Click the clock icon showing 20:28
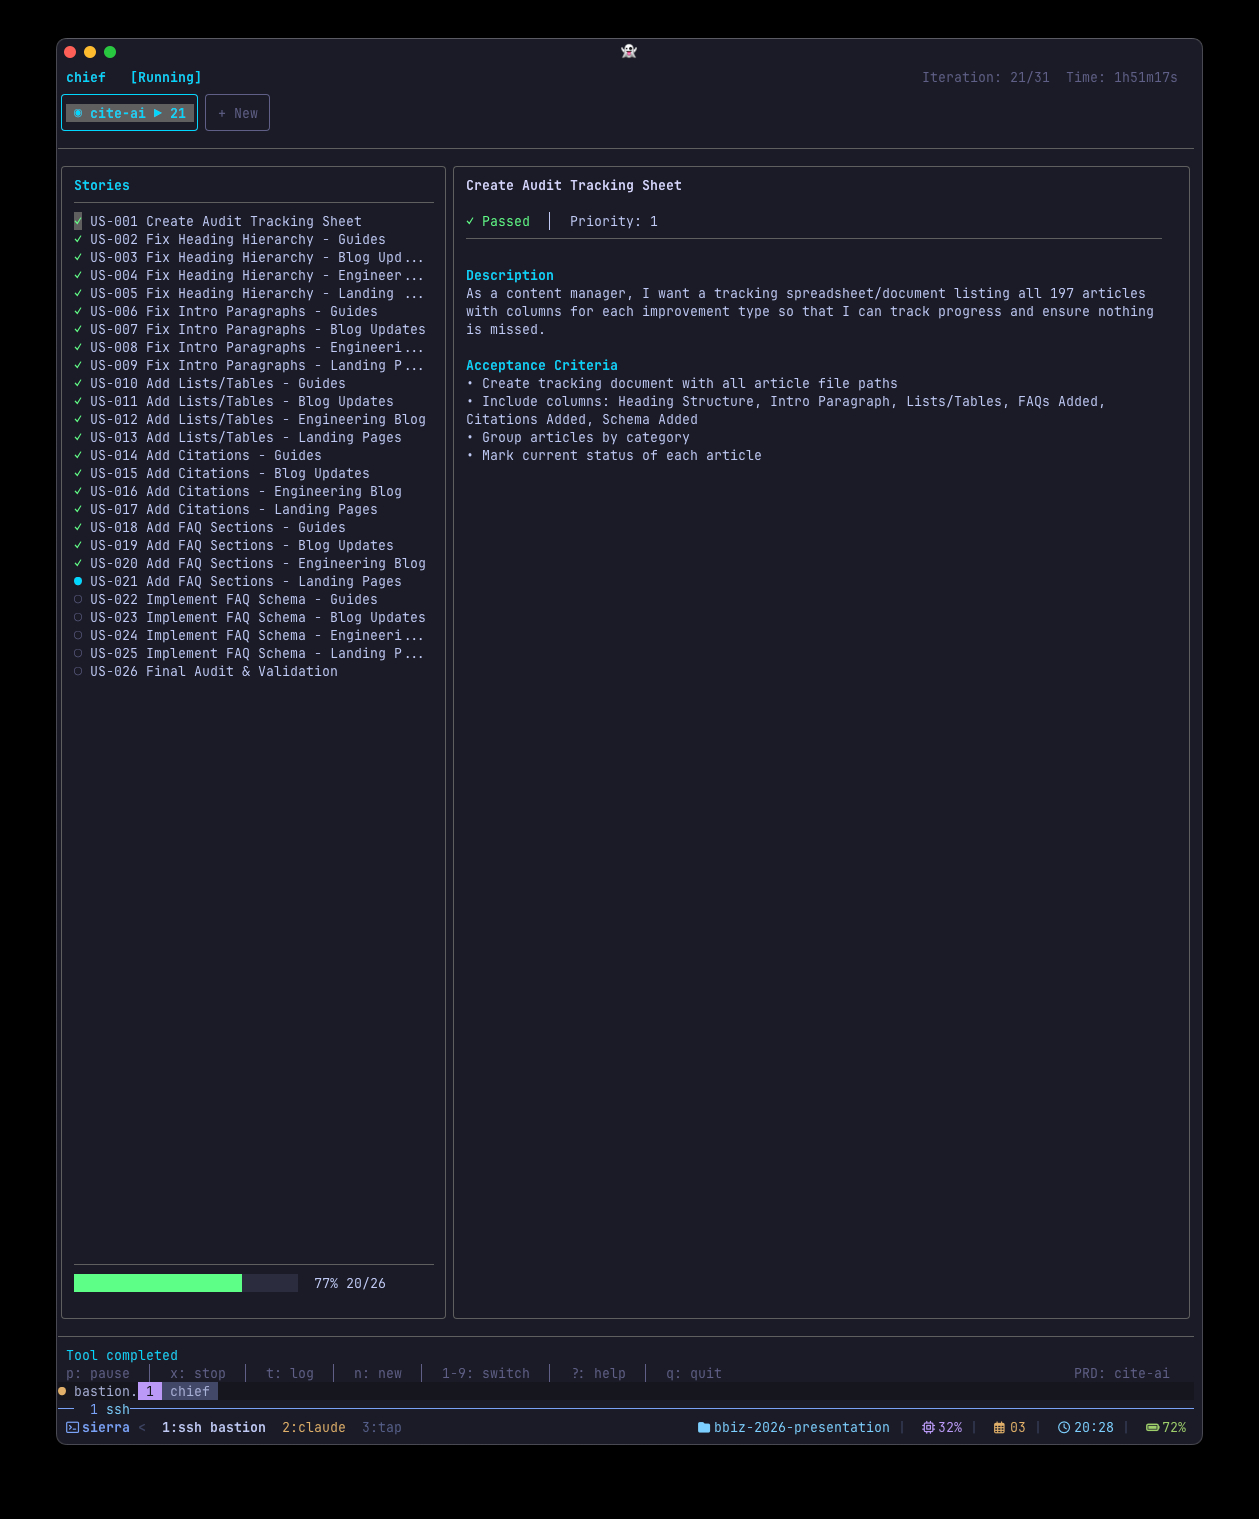1259x1519 pixels. point(1064,1427)
